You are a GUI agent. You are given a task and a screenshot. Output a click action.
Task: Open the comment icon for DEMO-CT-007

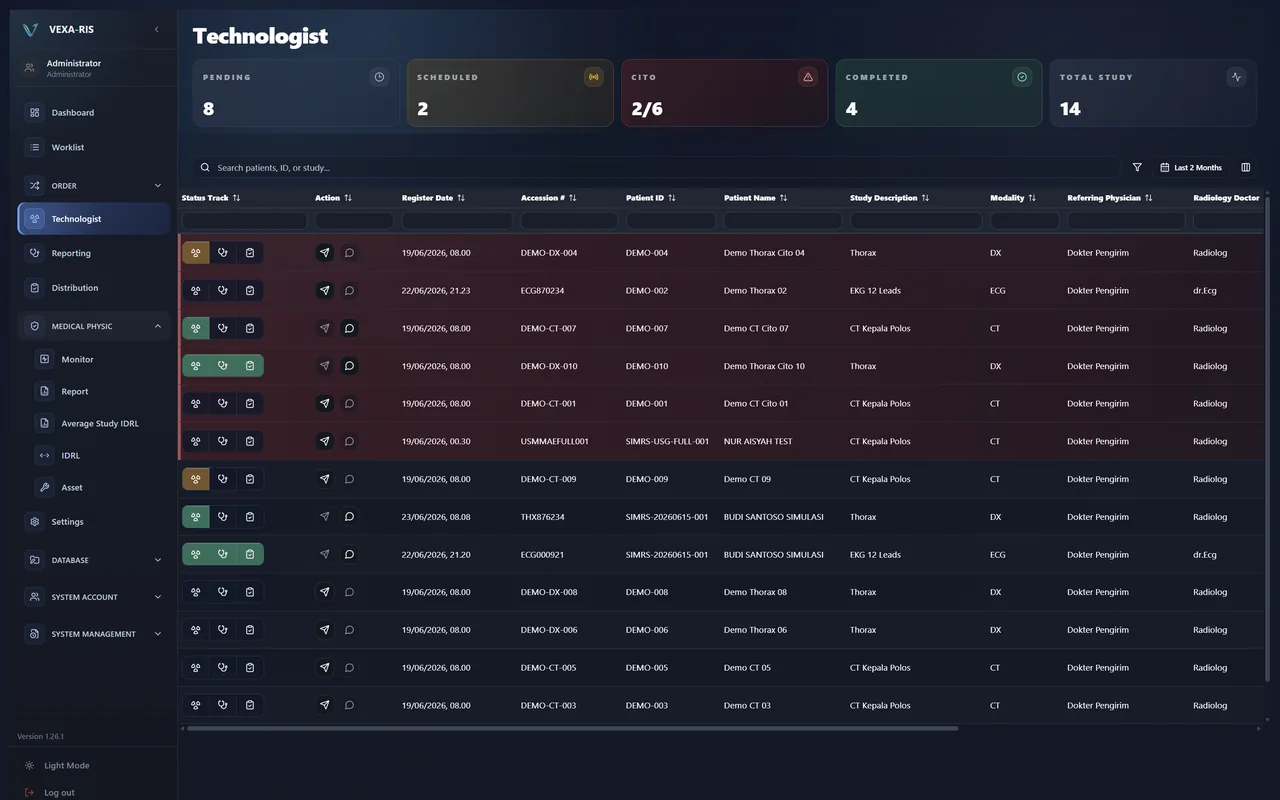pyautogui.click(x=349, y=328)
